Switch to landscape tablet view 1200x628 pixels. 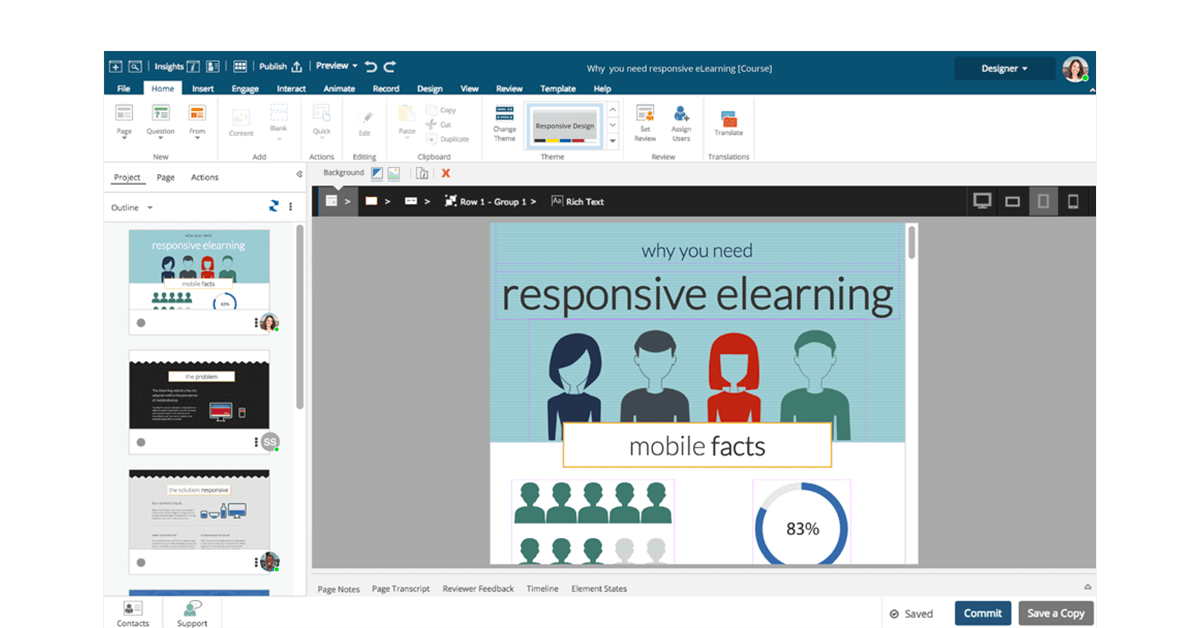[x=1013, y=201]
